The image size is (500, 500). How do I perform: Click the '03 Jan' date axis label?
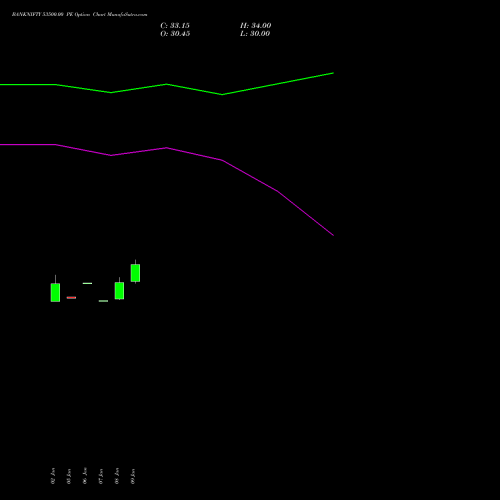point(69,476)
